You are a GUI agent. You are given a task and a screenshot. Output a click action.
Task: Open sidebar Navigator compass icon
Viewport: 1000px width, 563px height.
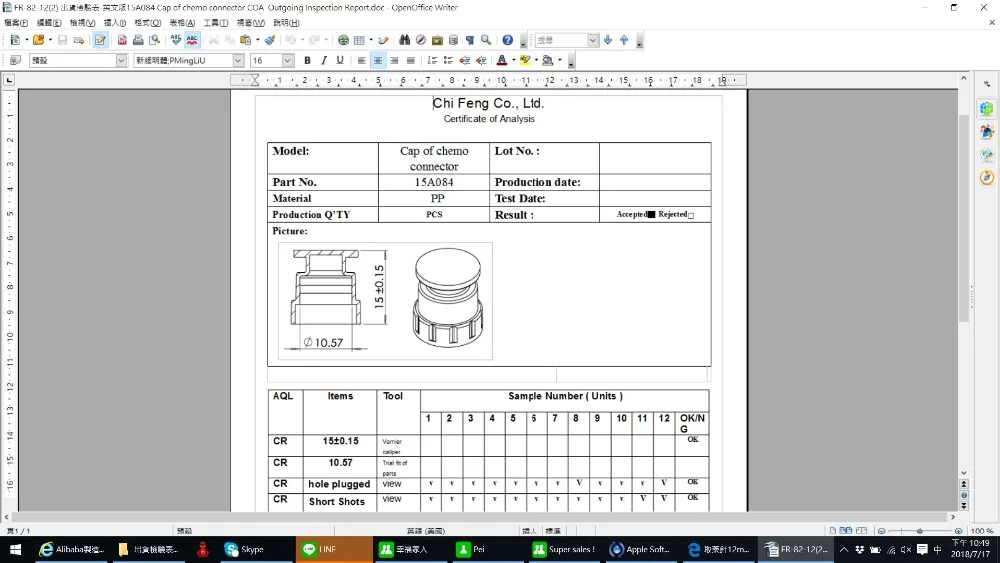(987, 177)
